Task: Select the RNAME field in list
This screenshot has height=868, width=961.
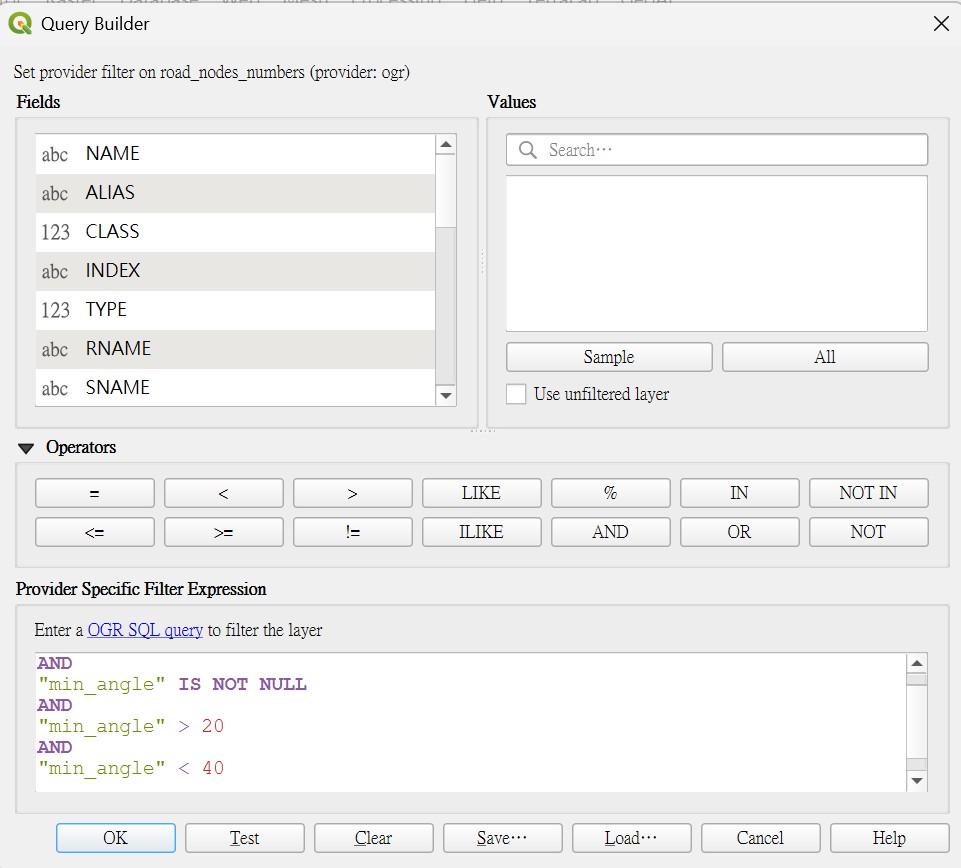Action: (x=235, y=349)
